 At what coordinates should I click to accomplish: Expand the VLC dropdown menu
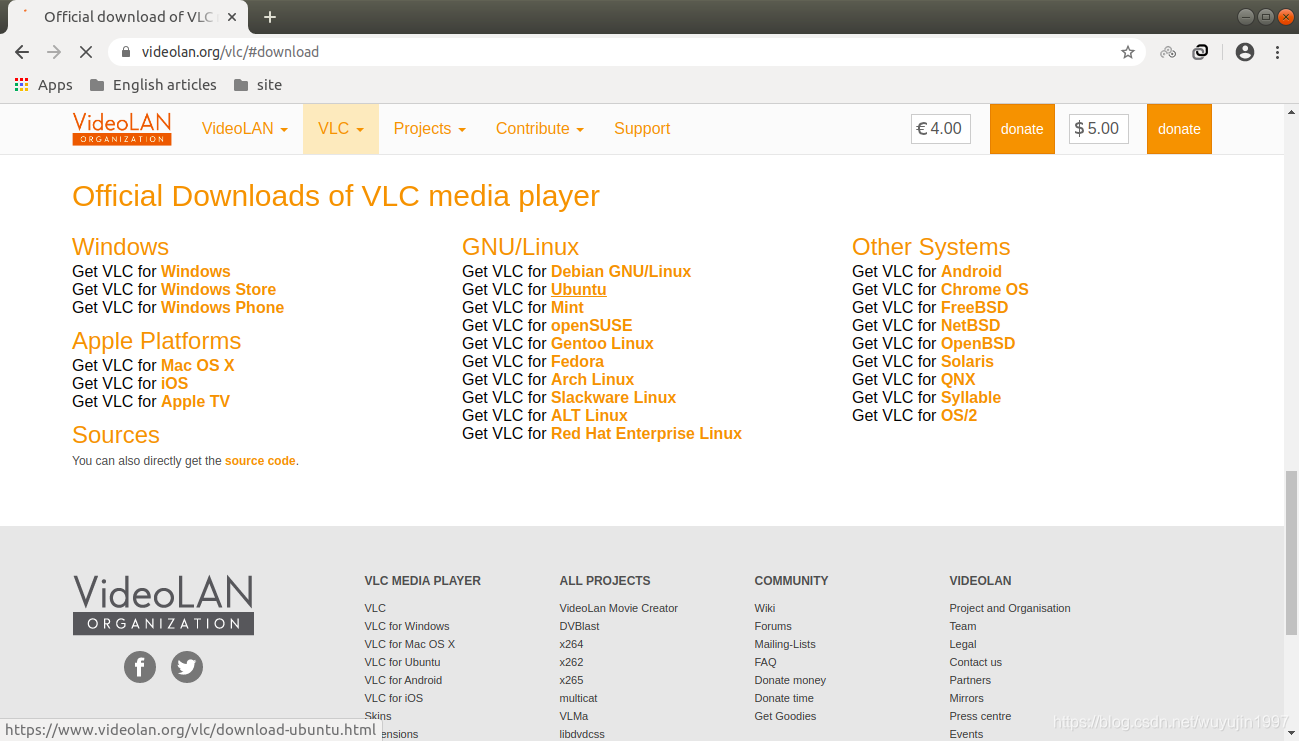pos(341,129)
